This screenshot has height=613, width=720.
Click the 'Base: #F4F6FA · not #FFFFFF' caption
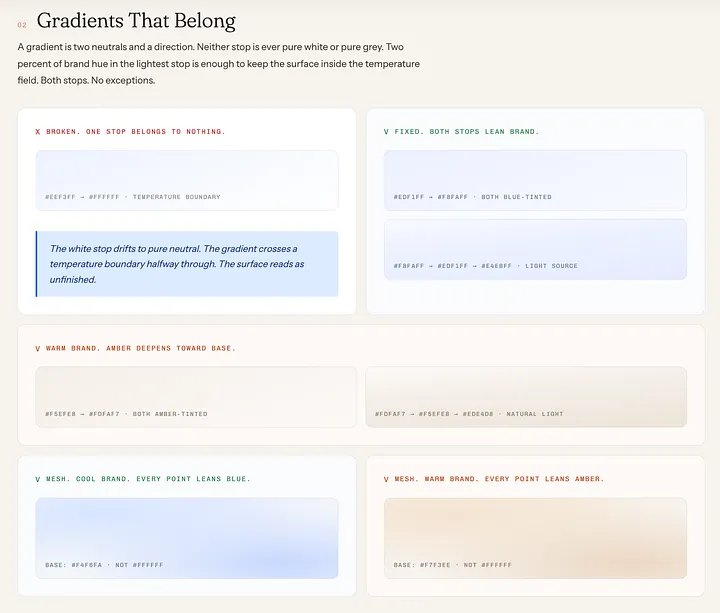(104, 565)
